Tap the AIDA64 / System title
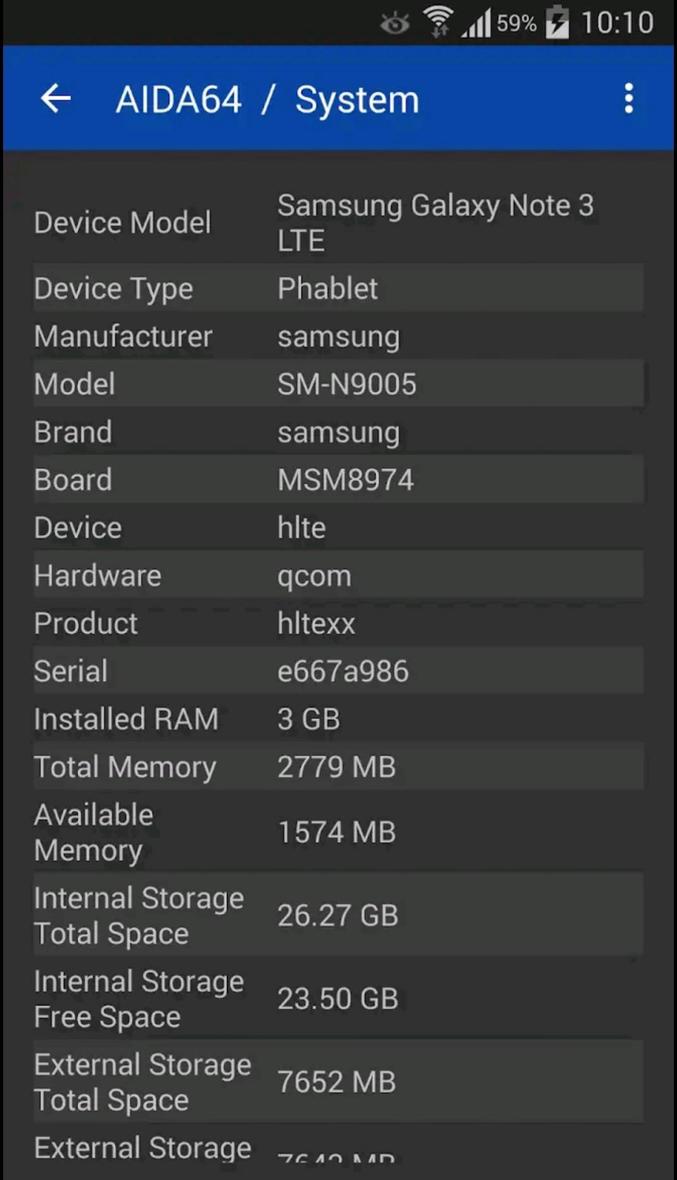 pos(268,98)
